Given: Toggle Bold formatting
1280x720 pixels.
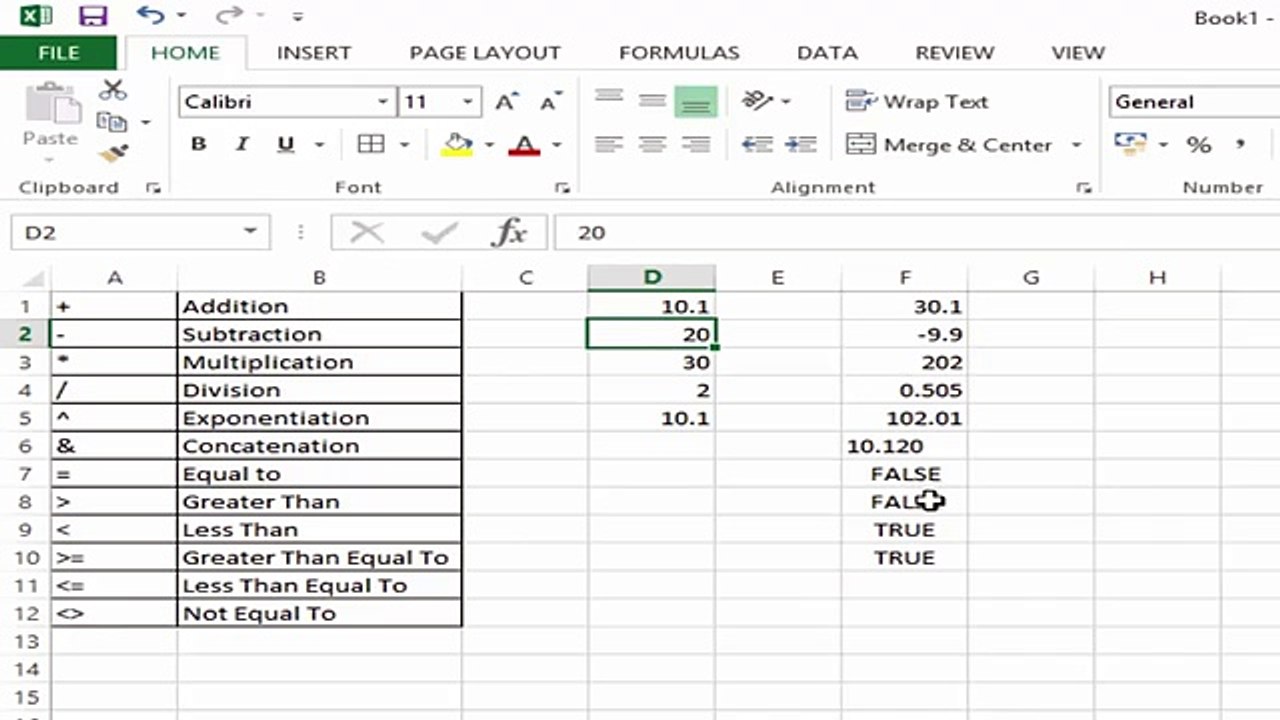Looking at the screenshot, I should (x=198, y=145).
